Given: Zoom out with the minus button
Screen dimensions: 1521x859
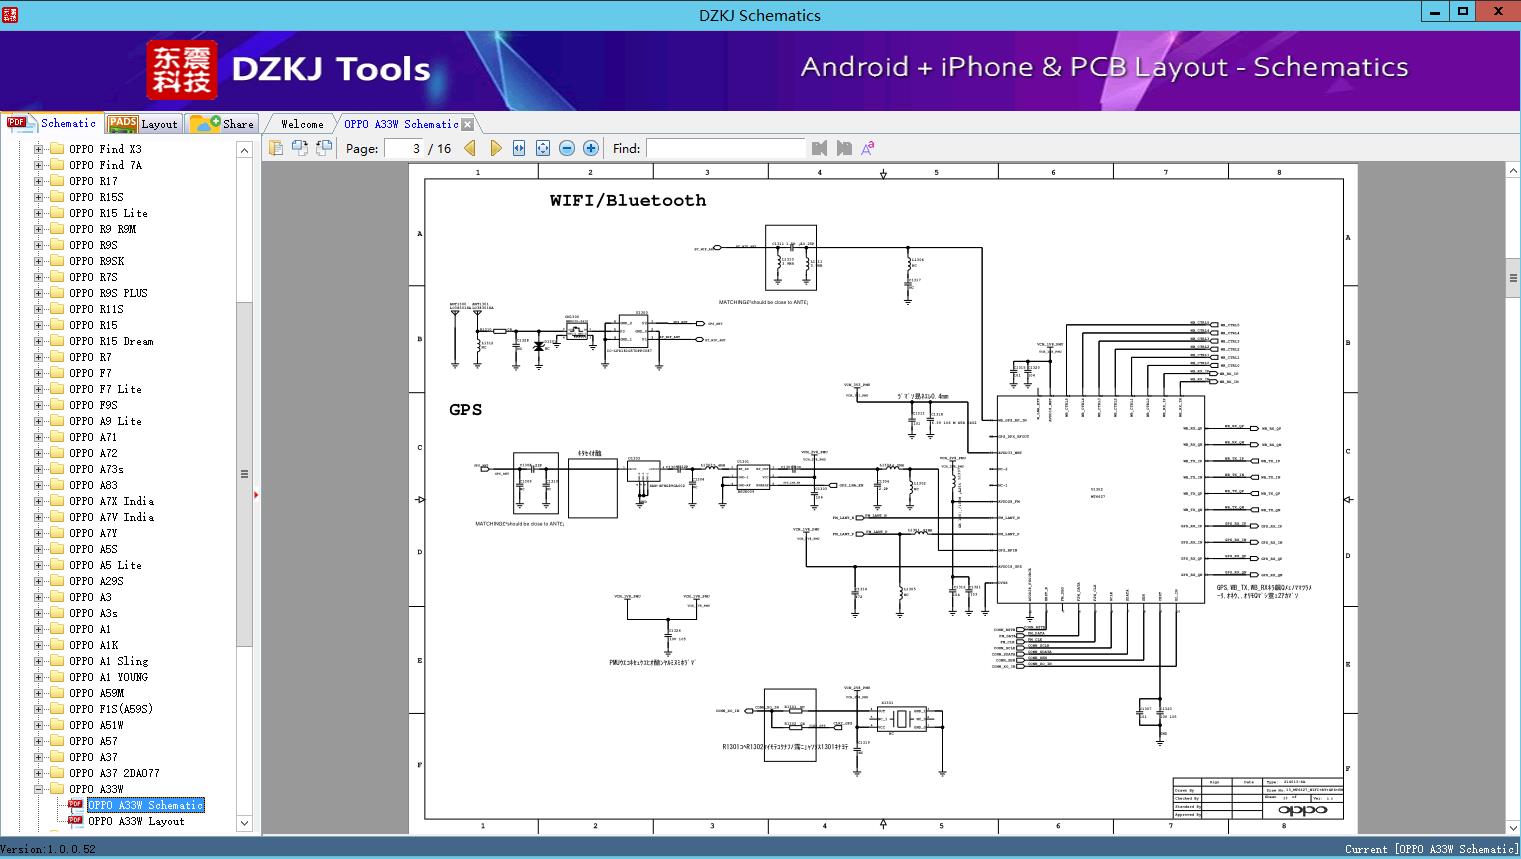Looking at the screenshot, I should [567, 148].
